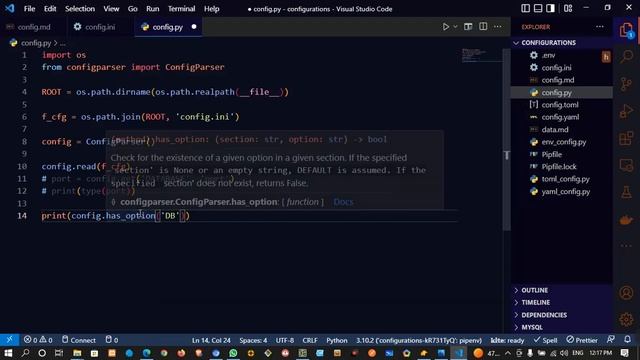
Task: Toggle Panel layout button
Action: pos(538,8)
